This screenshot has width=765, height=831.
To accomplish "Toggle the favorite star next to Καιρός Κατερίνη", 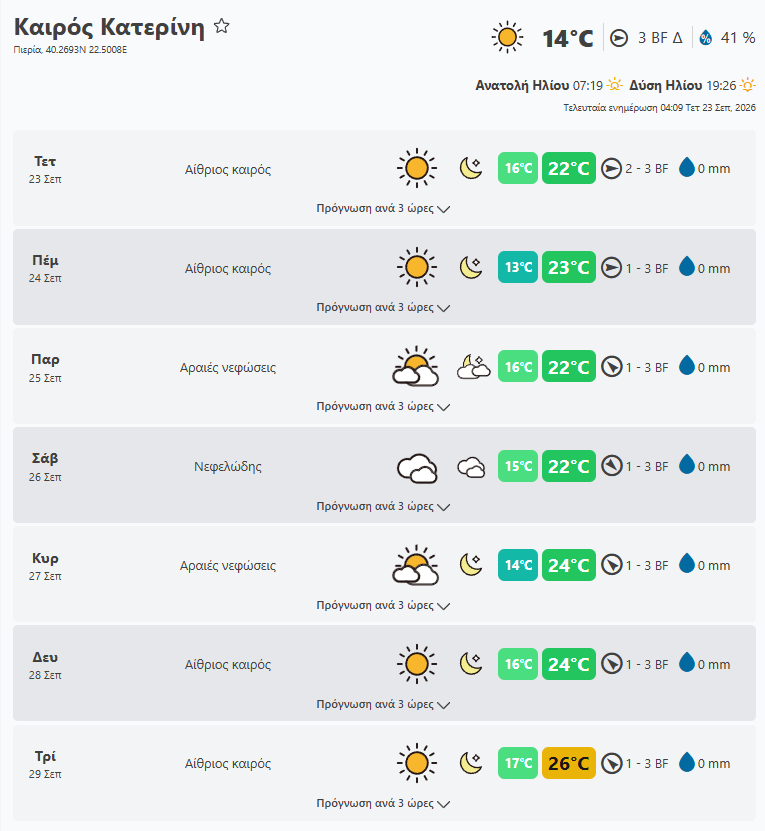I will [222, 25].
